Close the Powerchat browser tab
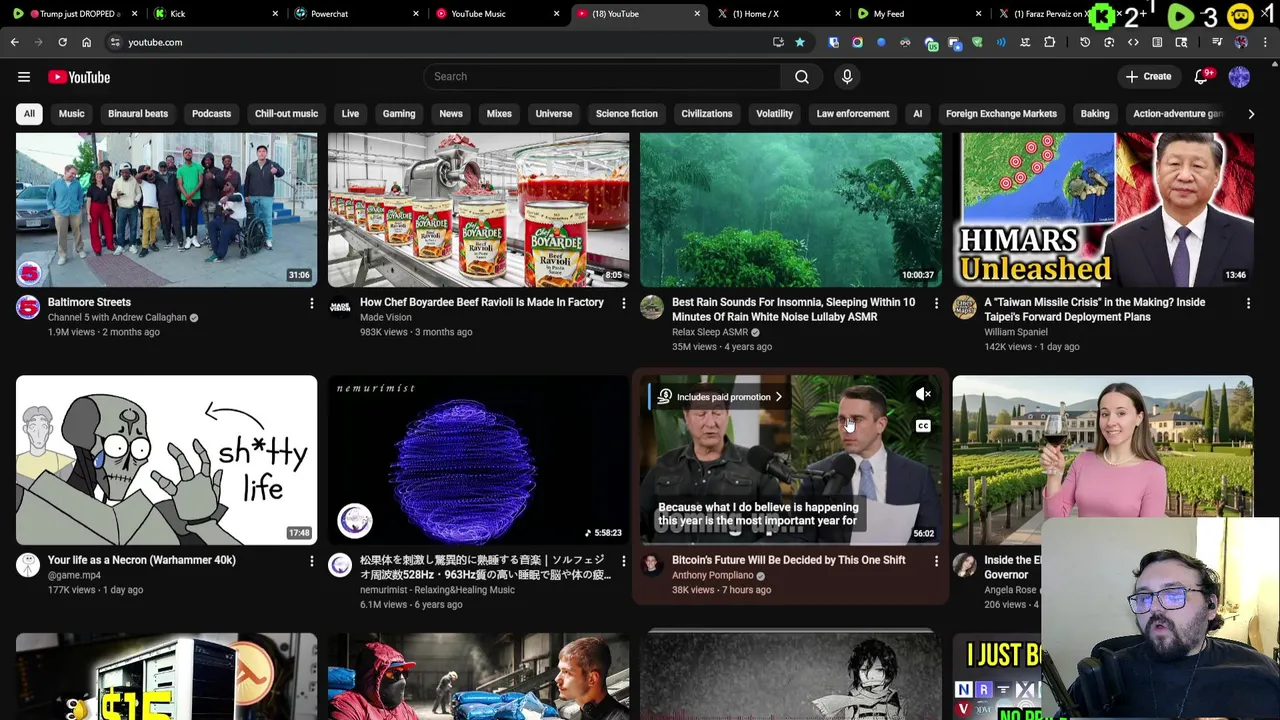The width and height of the screenshot is (1280, 720). click(x=416, y=14)
